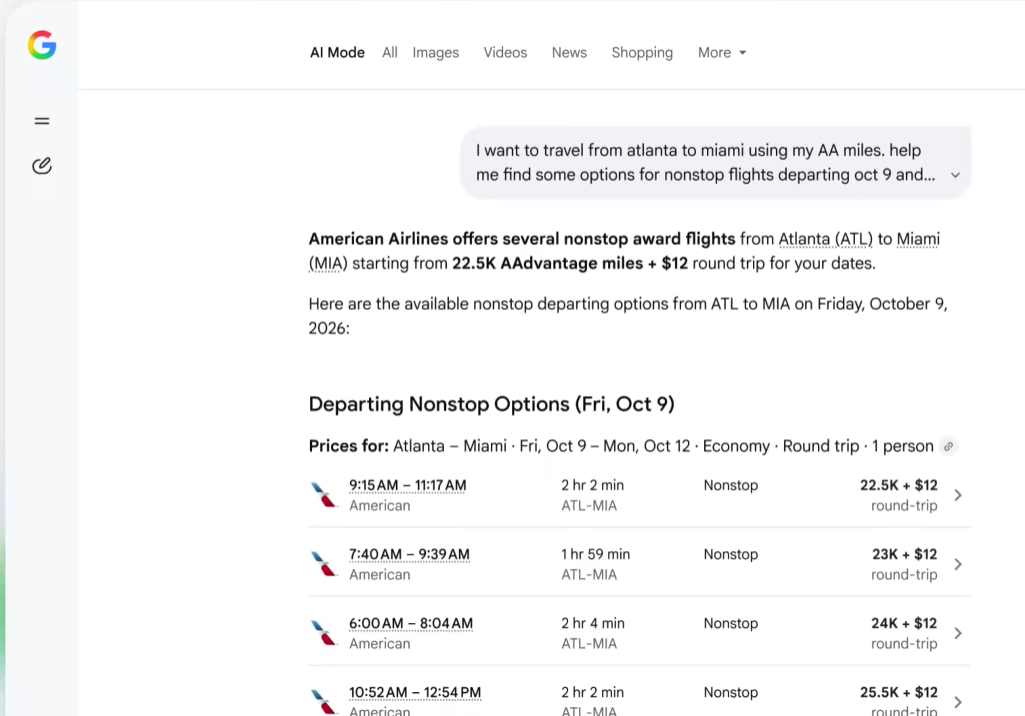Select the 10:52 AM – 12:54 PM flight time
Screen dimensions: 1025x716
415,692
